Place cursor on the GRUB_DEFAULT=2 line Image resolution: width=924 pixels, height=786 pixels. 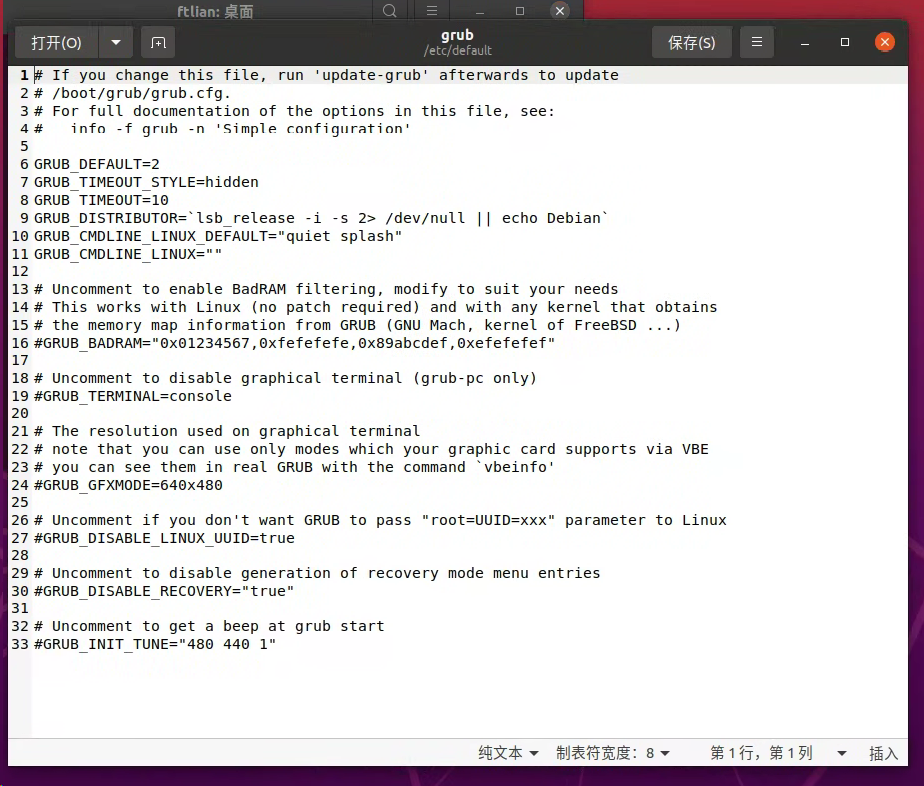(x=95, y=164)
